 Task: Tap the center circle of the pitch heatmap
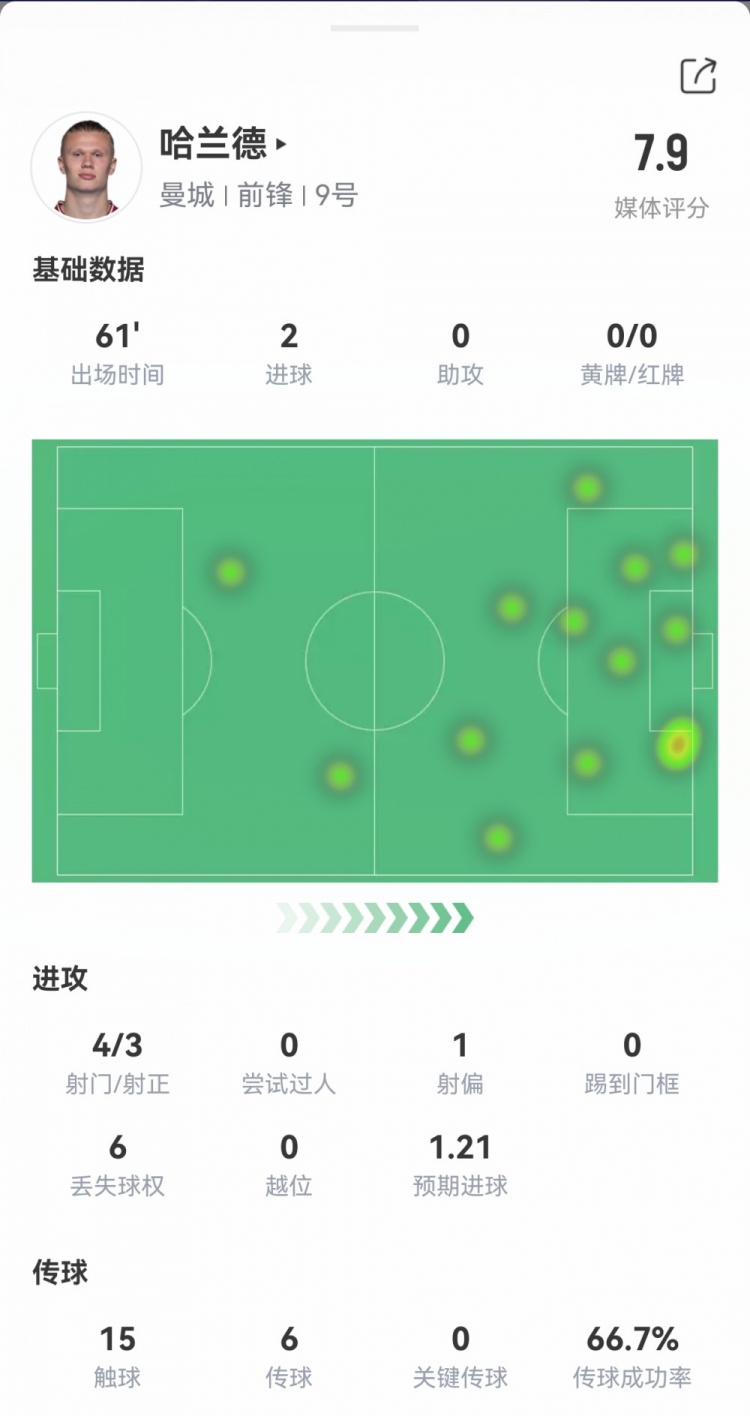(375, 660)
